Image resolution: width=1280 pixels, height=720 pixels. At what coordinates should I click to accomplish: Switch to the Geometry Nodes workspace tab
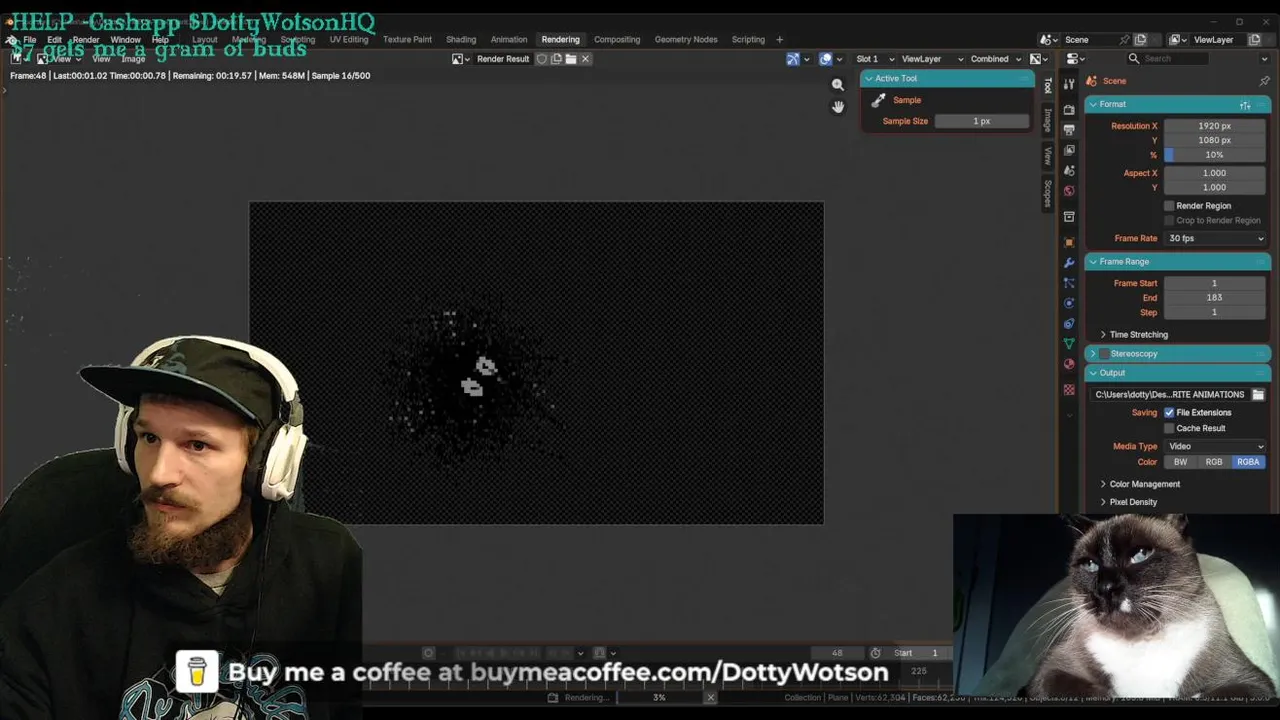coord(686,40)
